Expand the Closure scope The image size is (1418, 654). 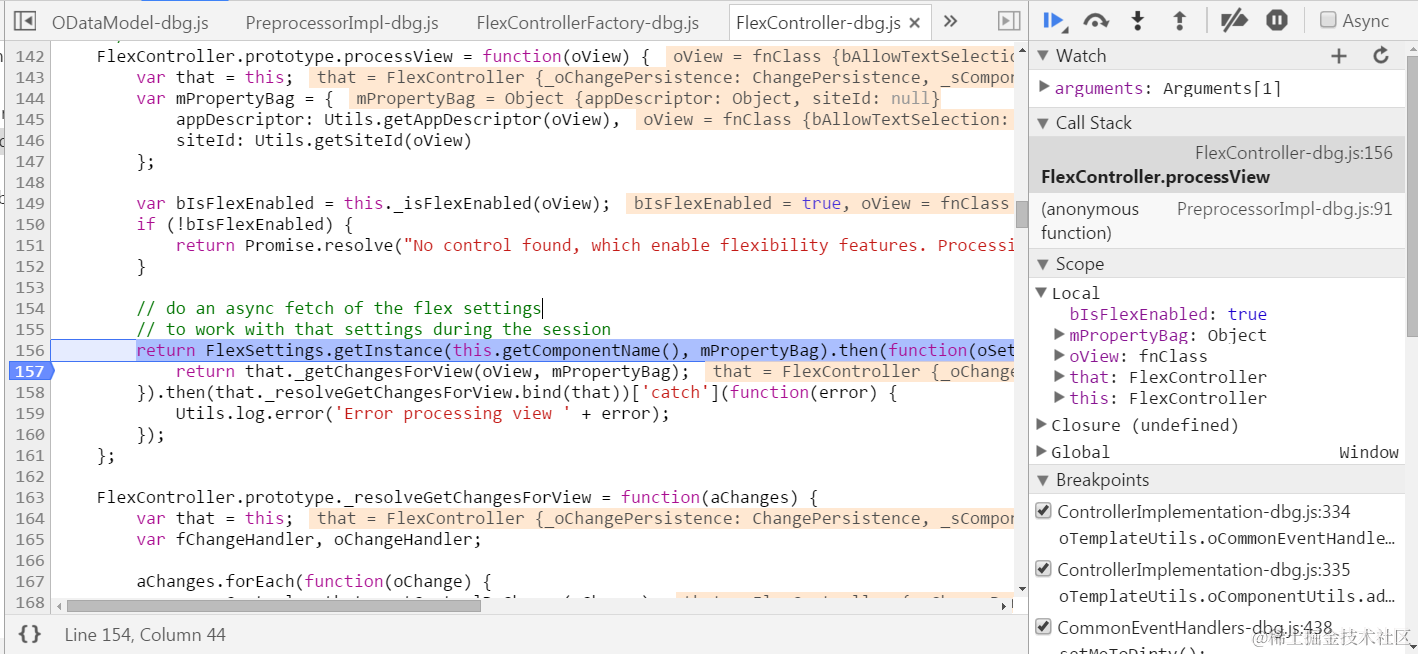[x=1042, y=425]
